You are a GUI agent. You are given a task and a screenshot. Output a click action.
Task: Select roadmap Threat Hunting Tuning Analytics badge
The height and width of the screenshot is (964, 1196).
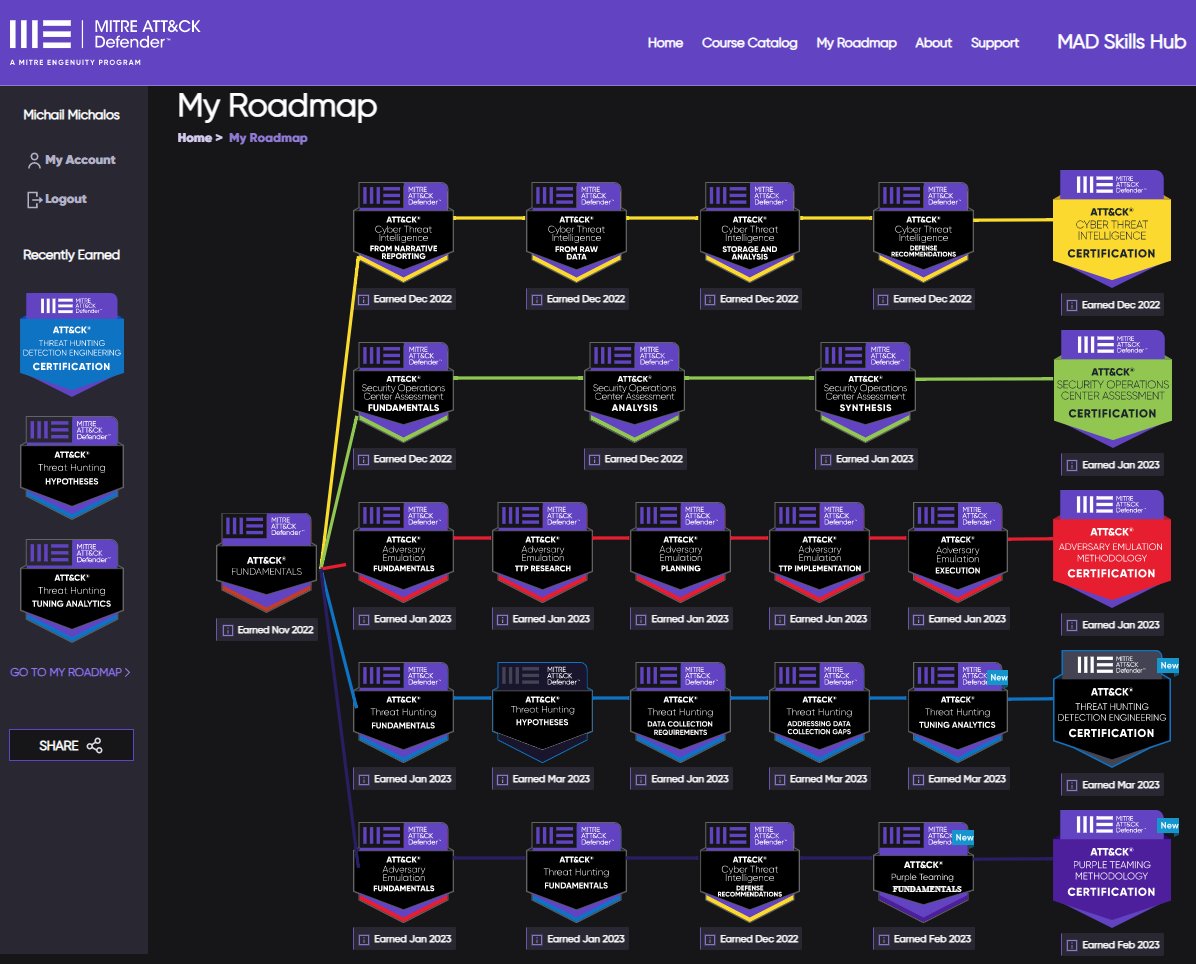click(958, 712)
